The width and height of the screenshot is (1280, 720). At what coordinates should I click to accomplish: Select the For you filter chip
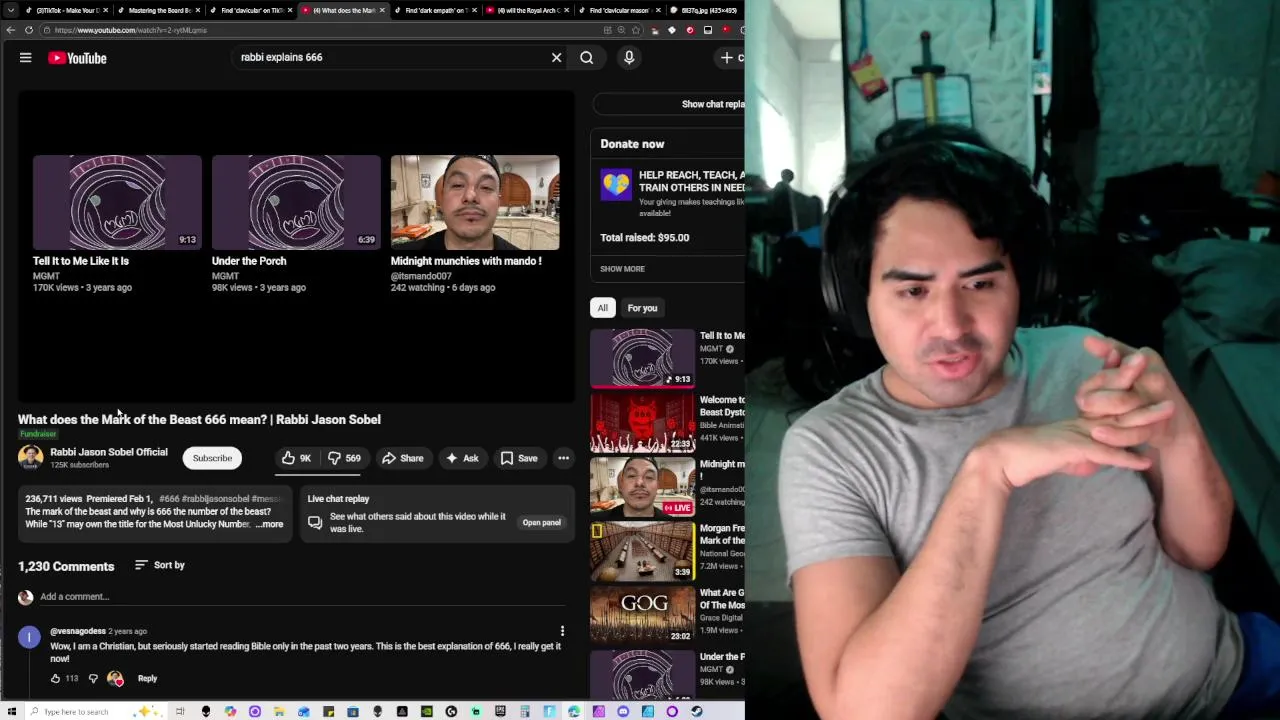pos(642,308)
